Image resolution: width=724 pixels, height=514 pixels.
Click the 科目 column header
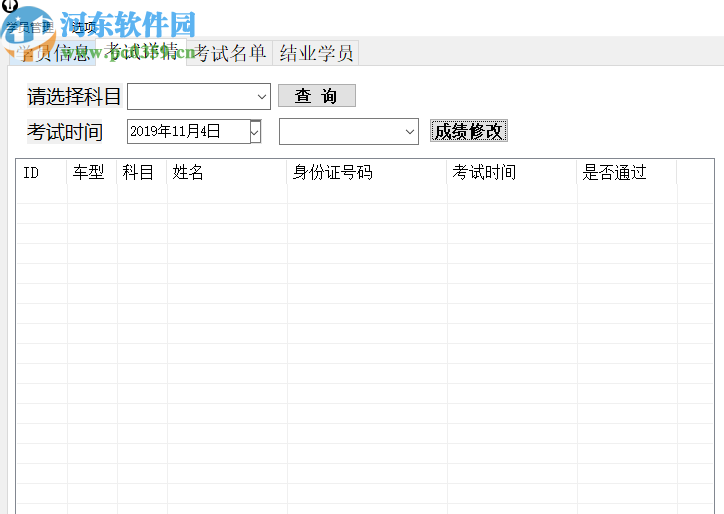[x=142, y=172]
